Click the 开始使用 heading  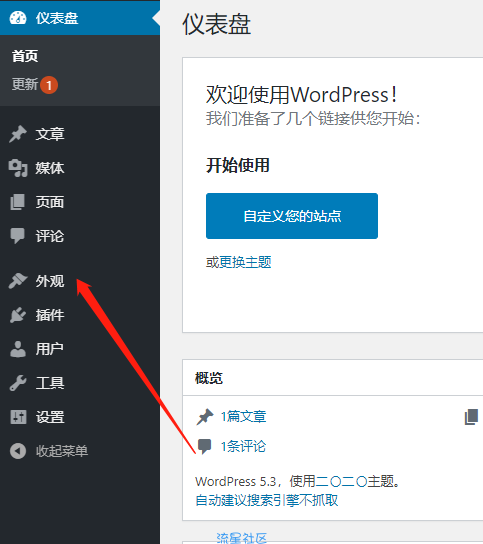(238, 165)
